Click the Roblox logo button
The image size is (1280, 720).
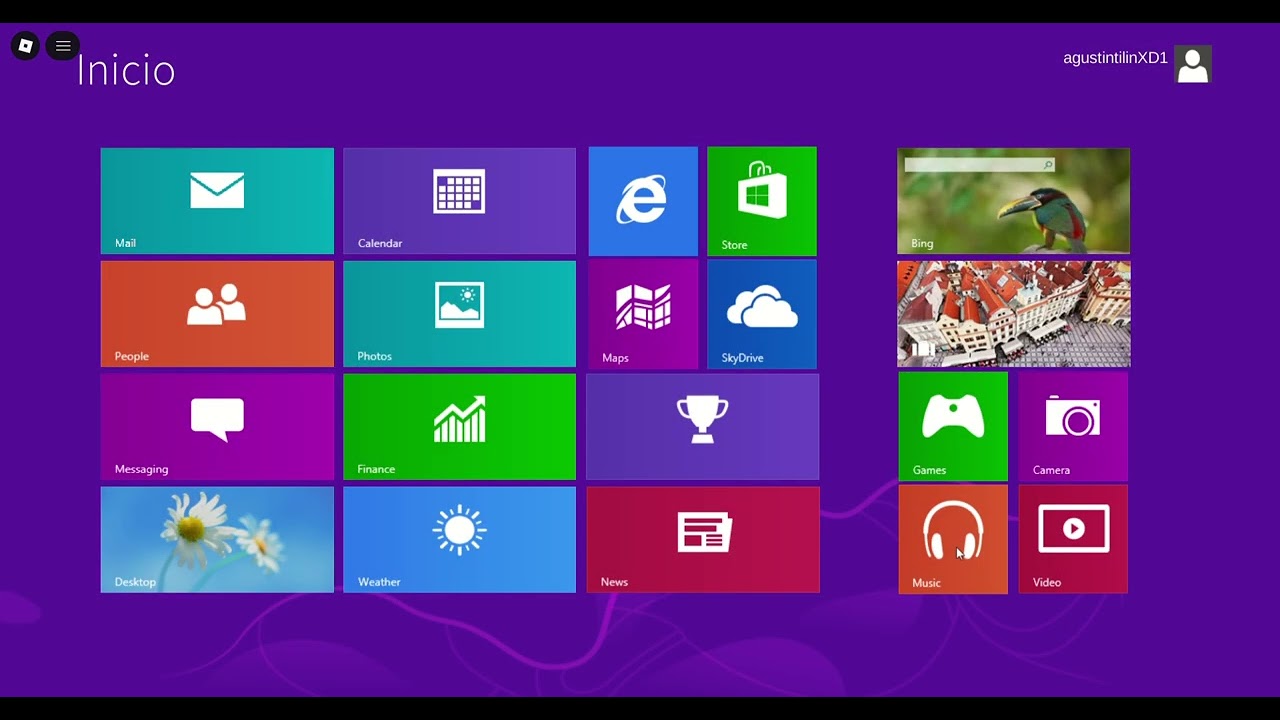click(x=26, y=46)
